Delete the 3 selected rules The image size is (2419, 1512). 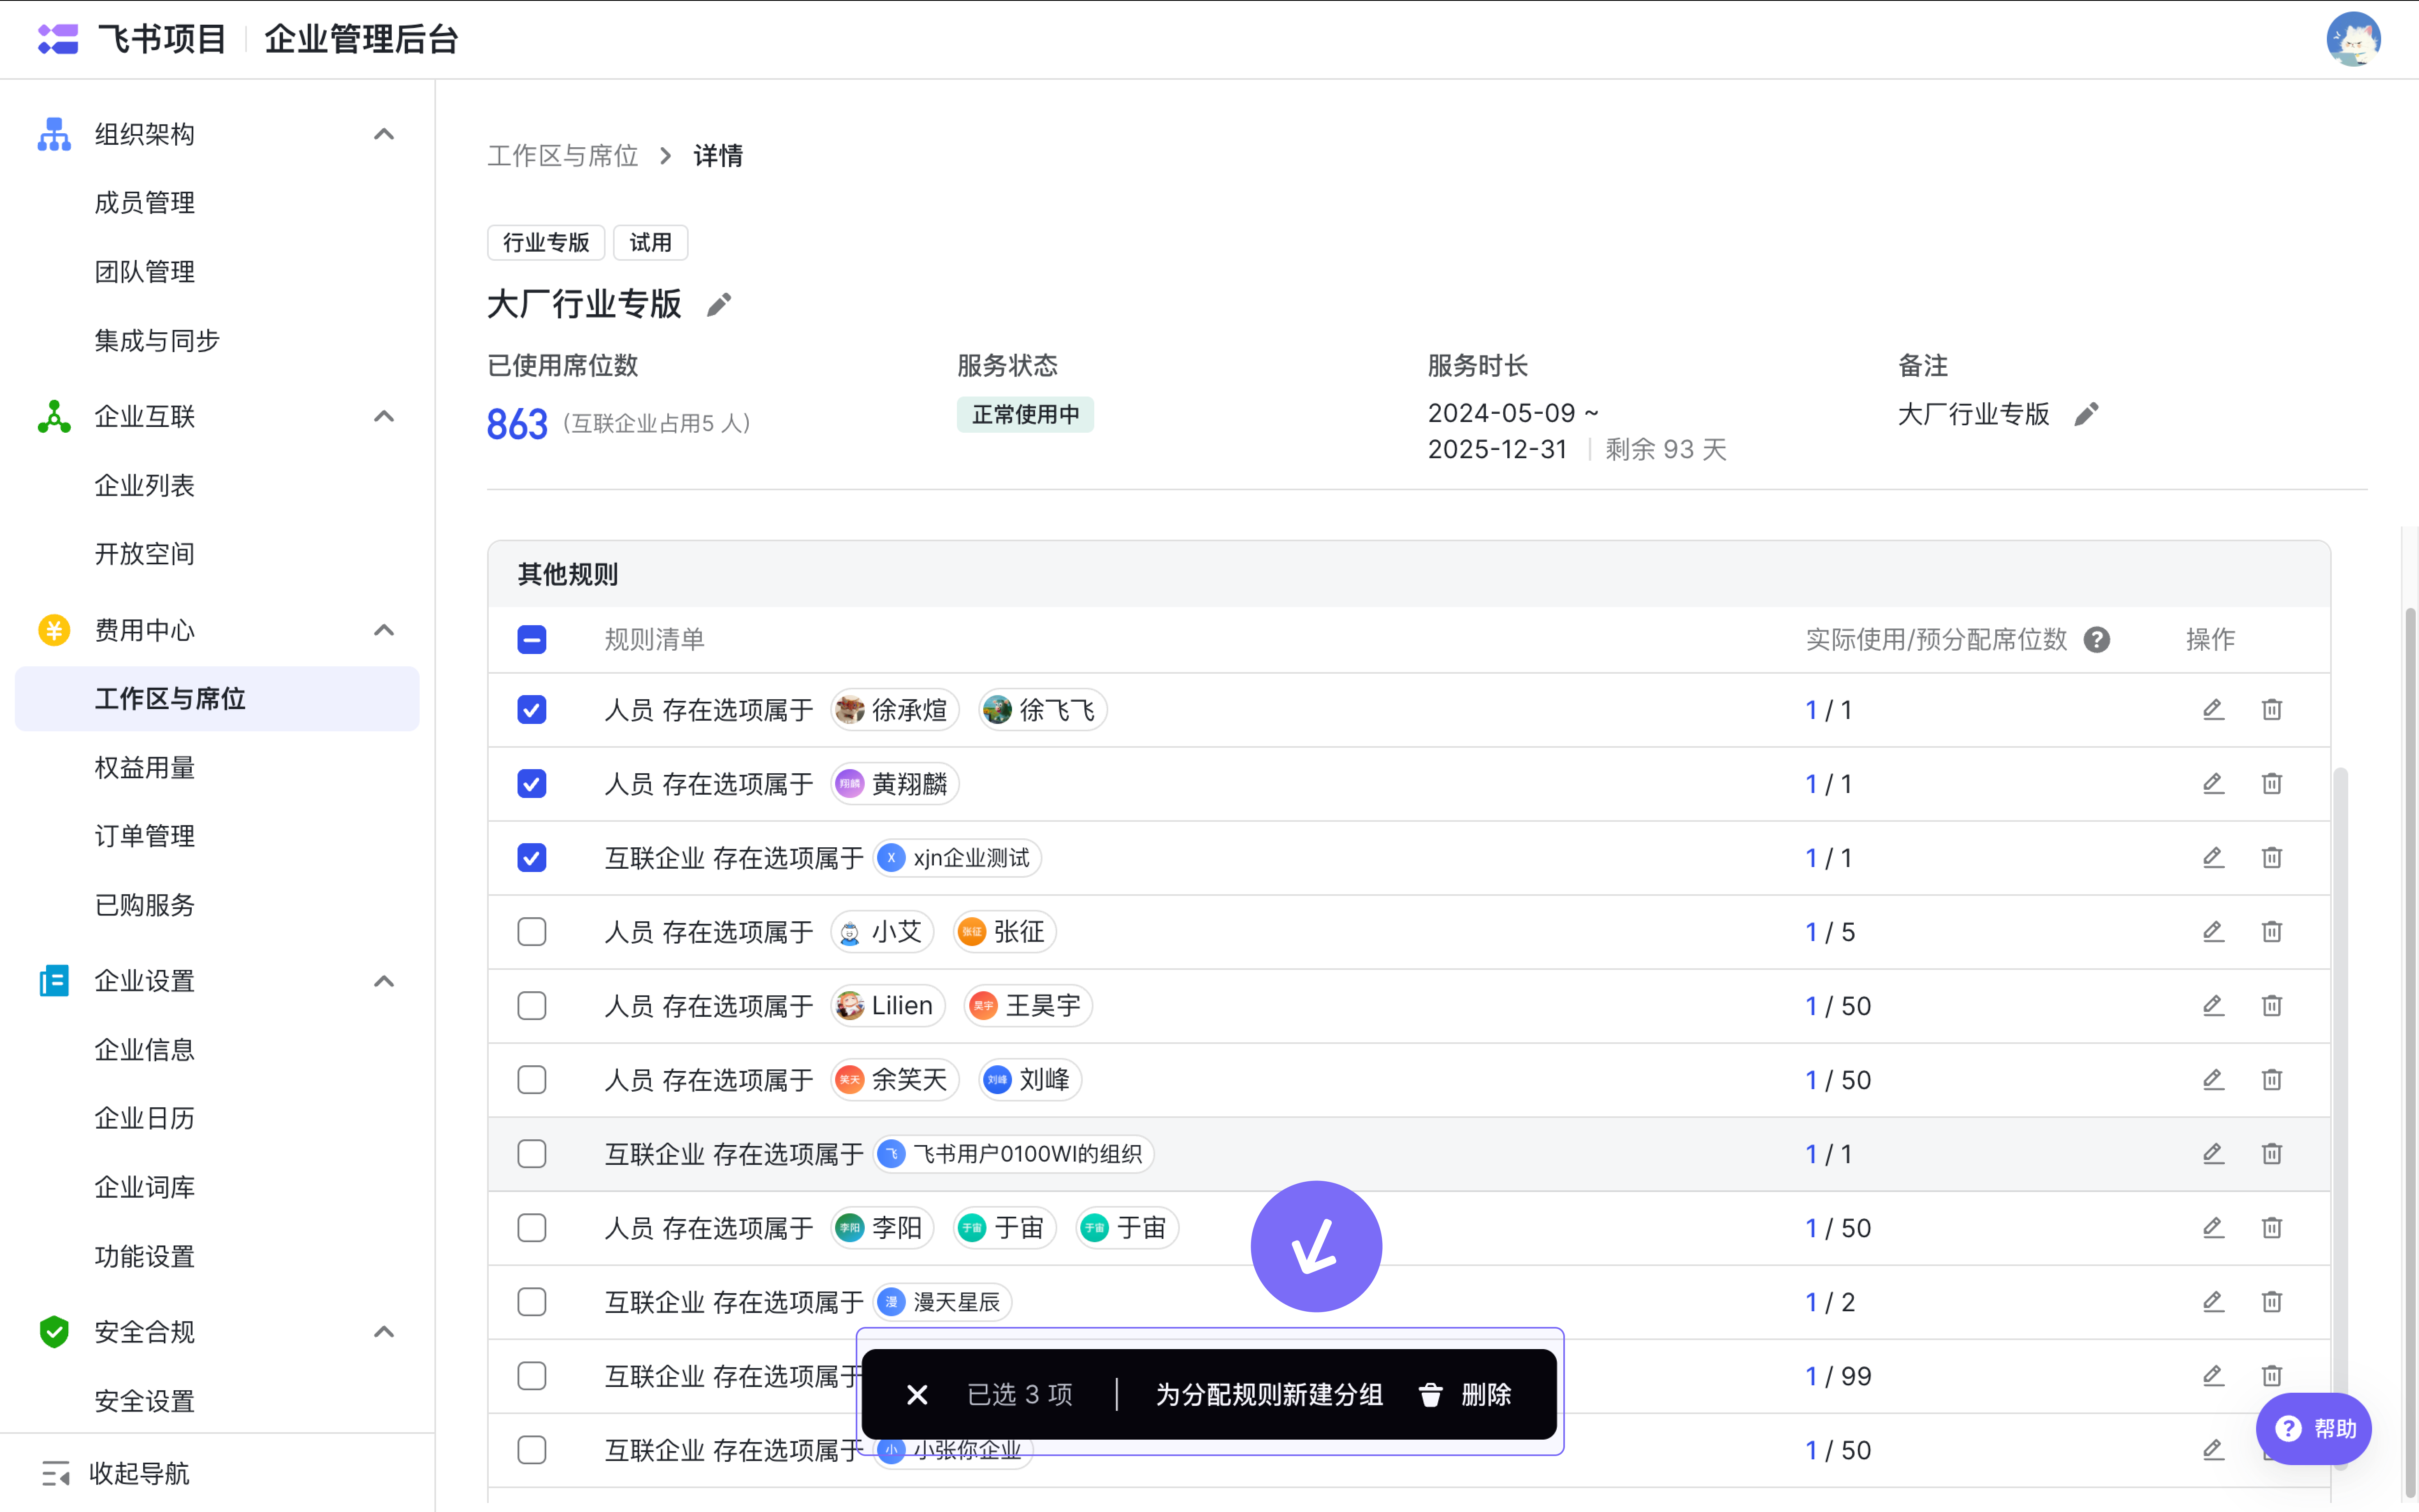pos(1465,1395)
